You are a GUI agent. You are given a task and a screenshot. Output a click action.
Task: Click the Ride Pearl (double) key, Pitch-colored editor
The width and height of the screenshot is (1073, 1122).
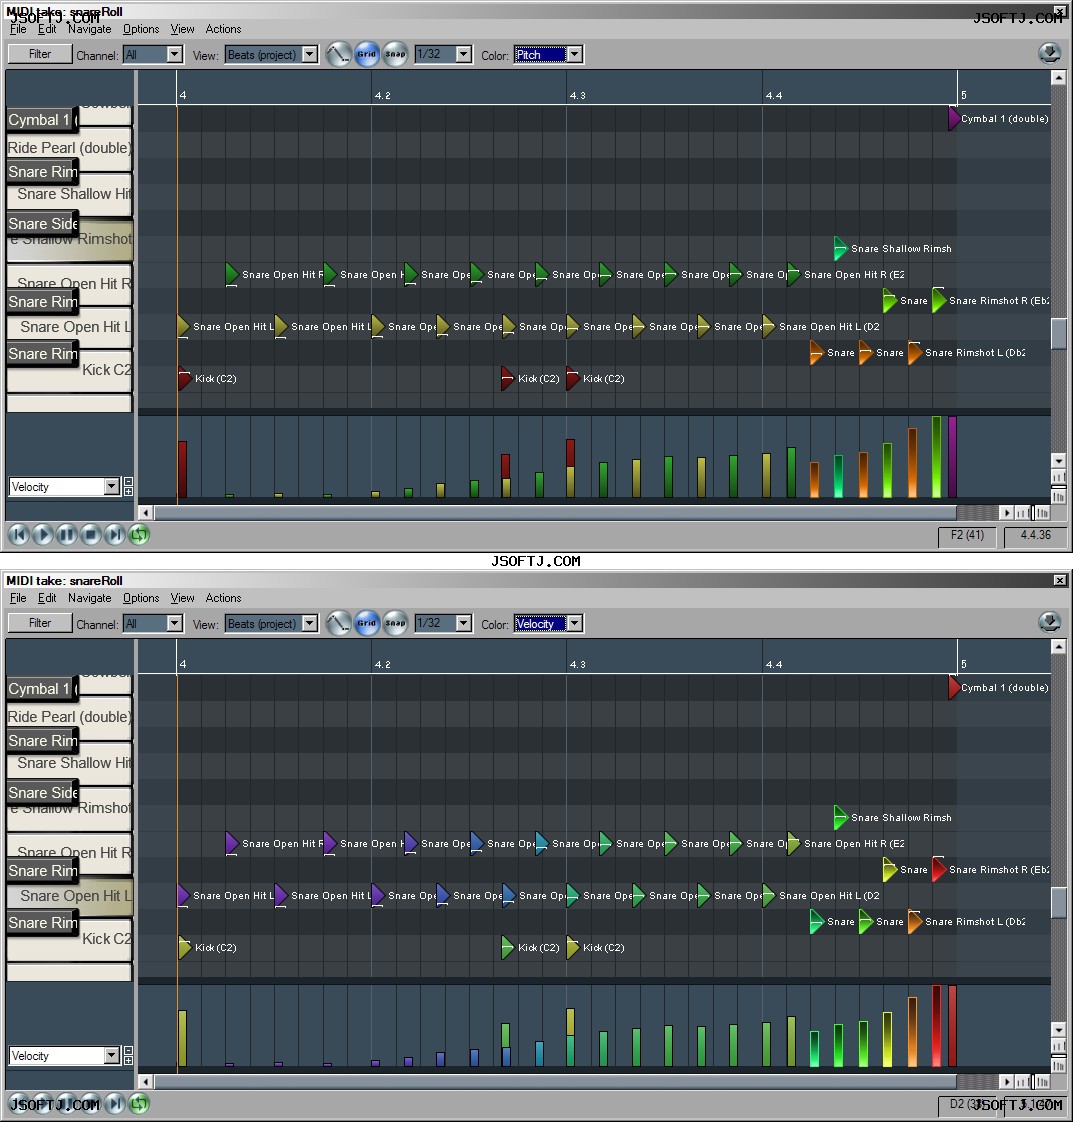69,148
